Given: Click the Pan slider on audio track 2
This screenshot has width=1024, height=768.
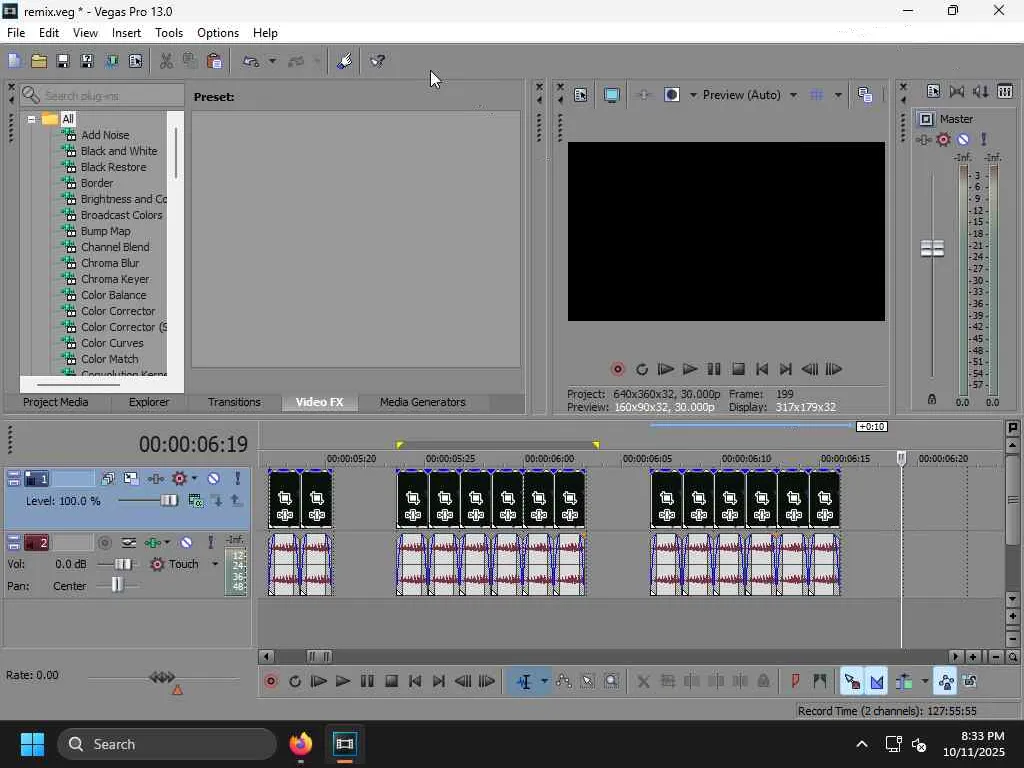Looking at the screenshot, I should coord(117,585).
